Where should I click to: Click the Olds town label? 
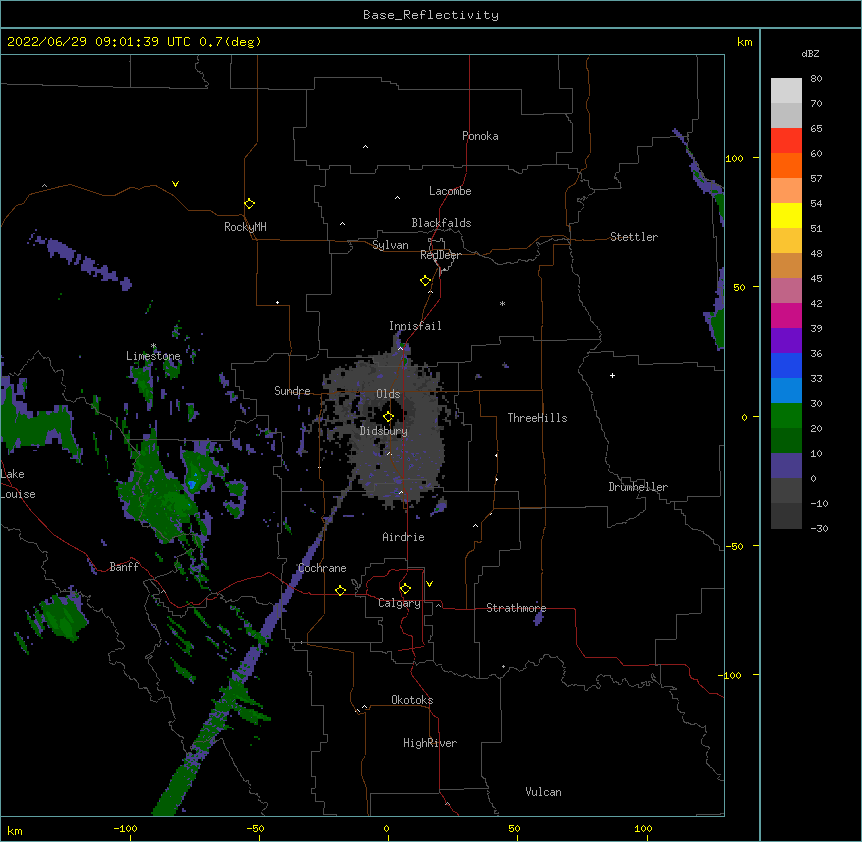click(x=388, y=394)
